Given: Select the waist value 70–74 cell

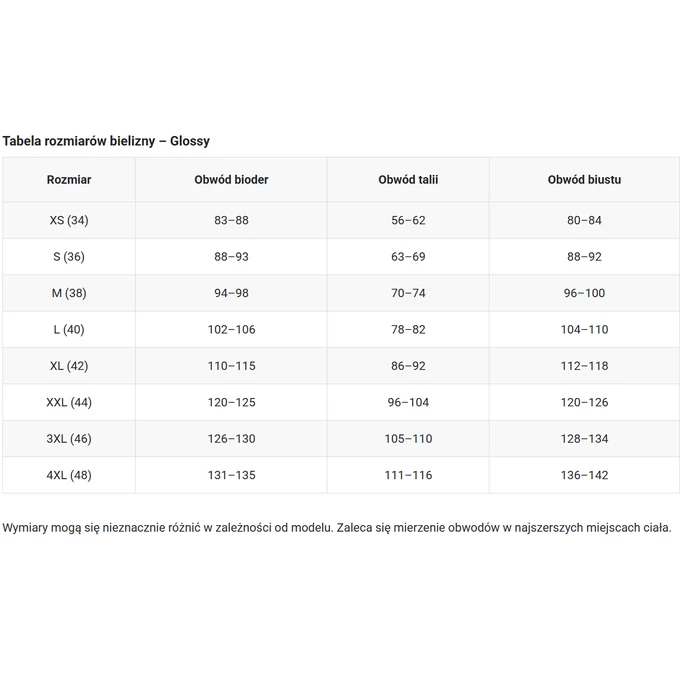Looking at the screenshot, I should (408, 293).
